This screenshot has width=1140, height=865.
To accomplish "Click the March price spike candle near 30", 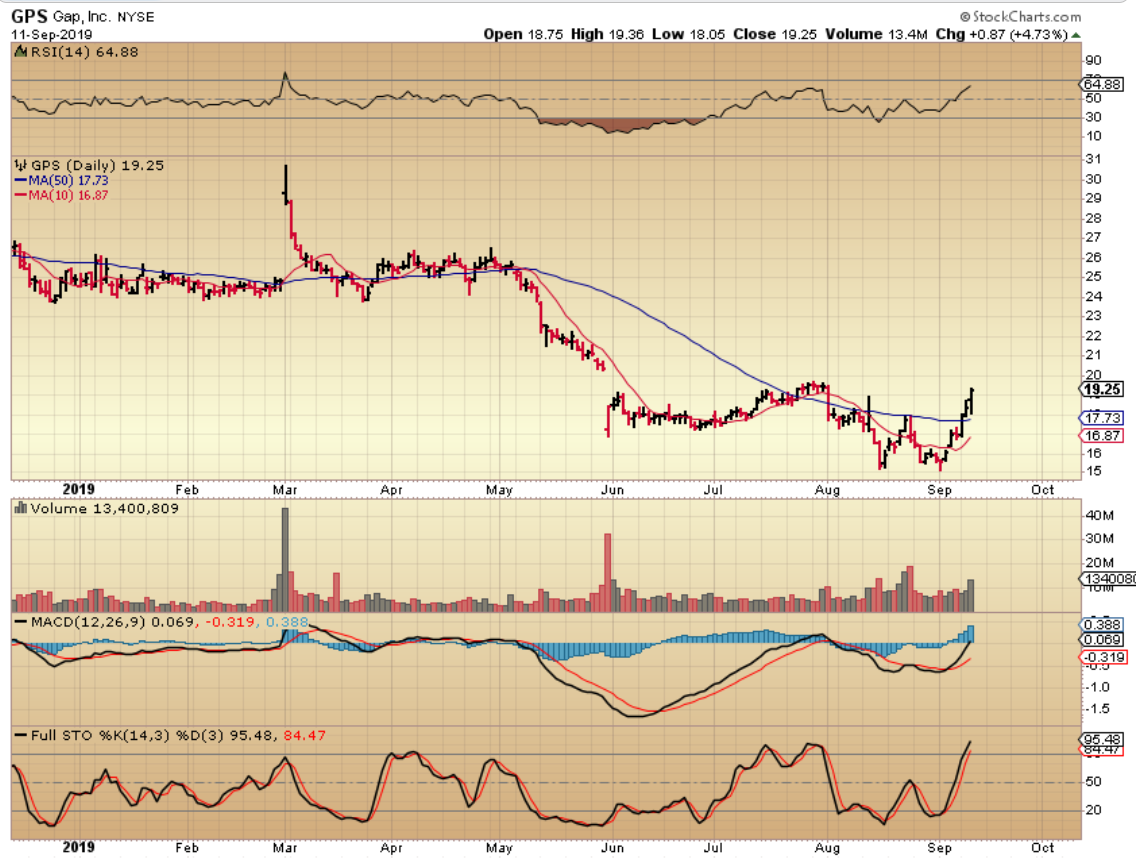I will (286, 185).
